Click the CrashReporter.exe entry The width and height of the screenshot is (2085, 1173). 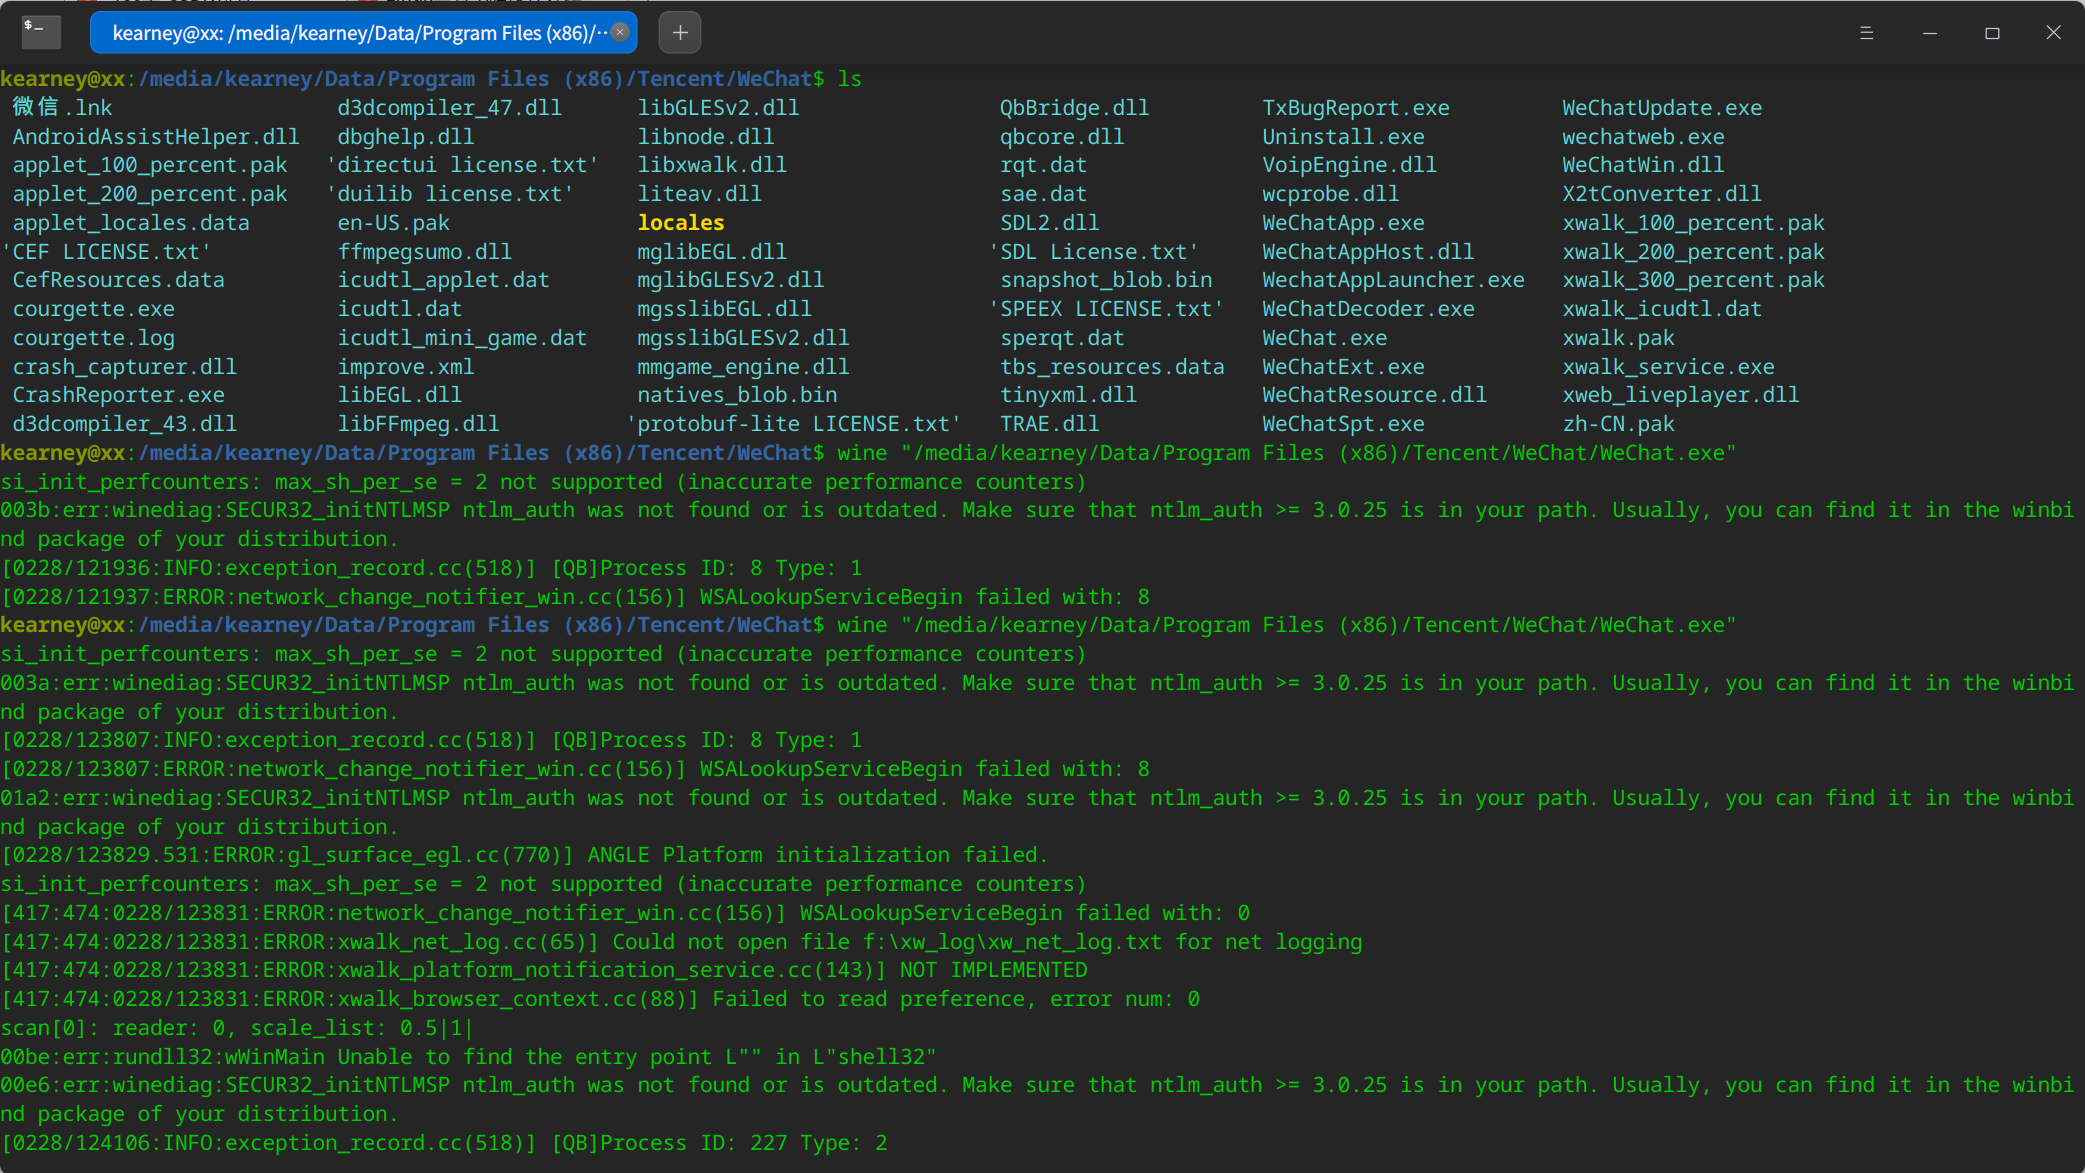click(x=118, y=394)
